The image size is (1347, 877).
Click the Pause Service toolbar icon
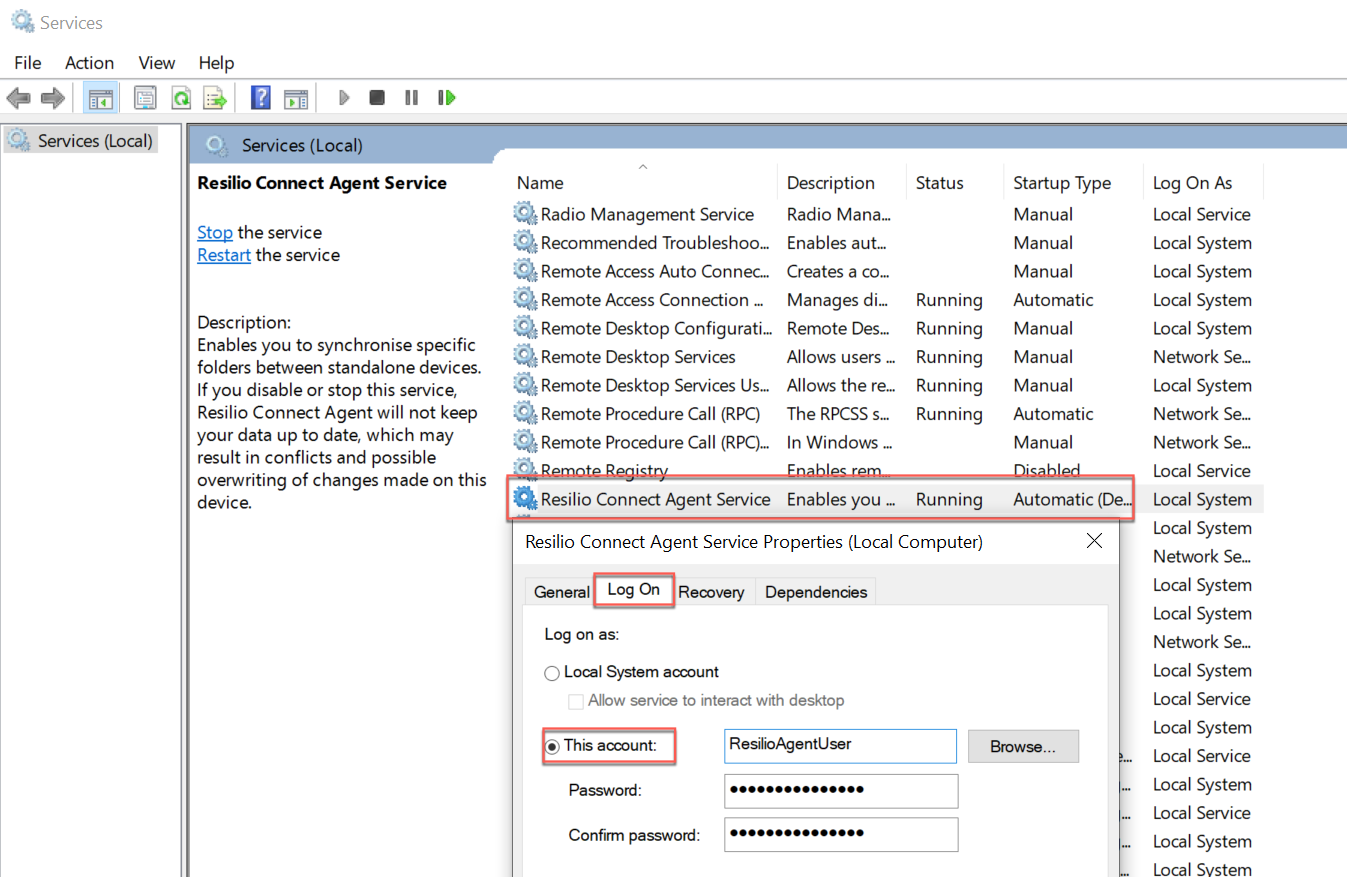[411, 98]
